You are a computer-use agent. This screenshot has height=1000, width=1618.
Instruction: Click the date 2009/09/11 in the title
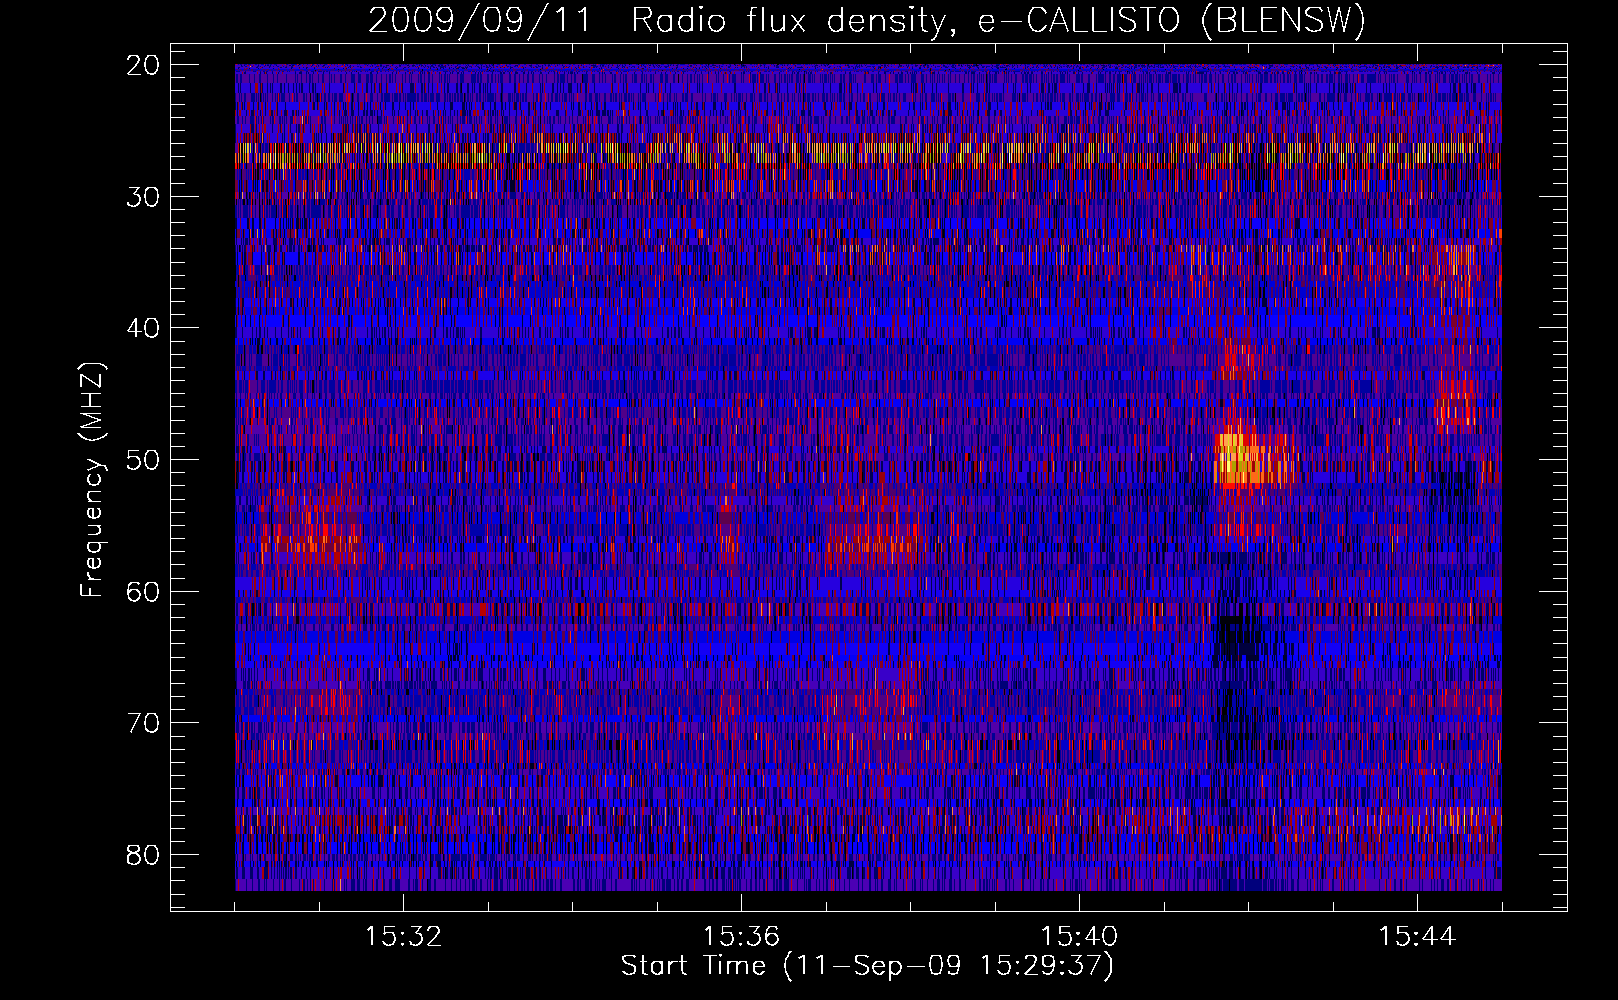pyautogui.click(x=480, y=21)
